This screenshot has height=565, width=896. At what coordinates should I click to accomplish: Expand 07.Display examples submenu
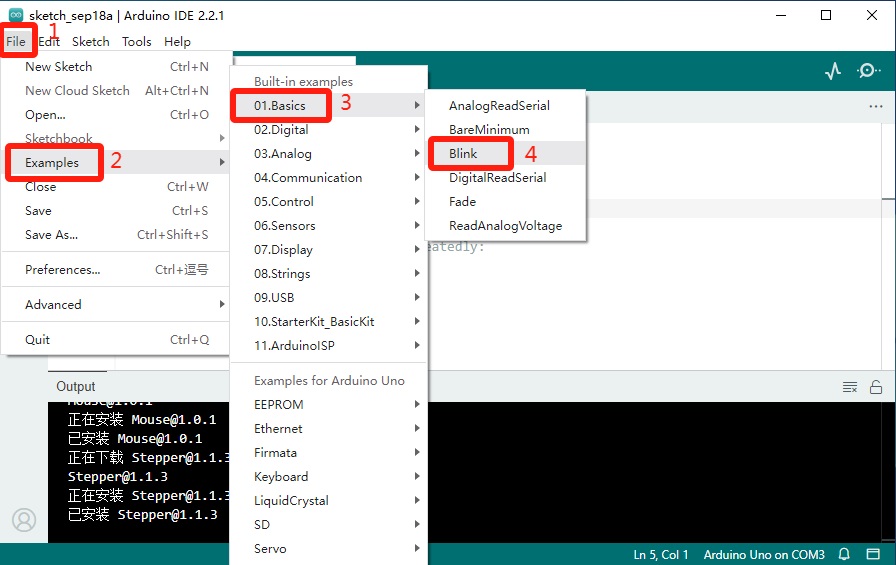[329, 250]
